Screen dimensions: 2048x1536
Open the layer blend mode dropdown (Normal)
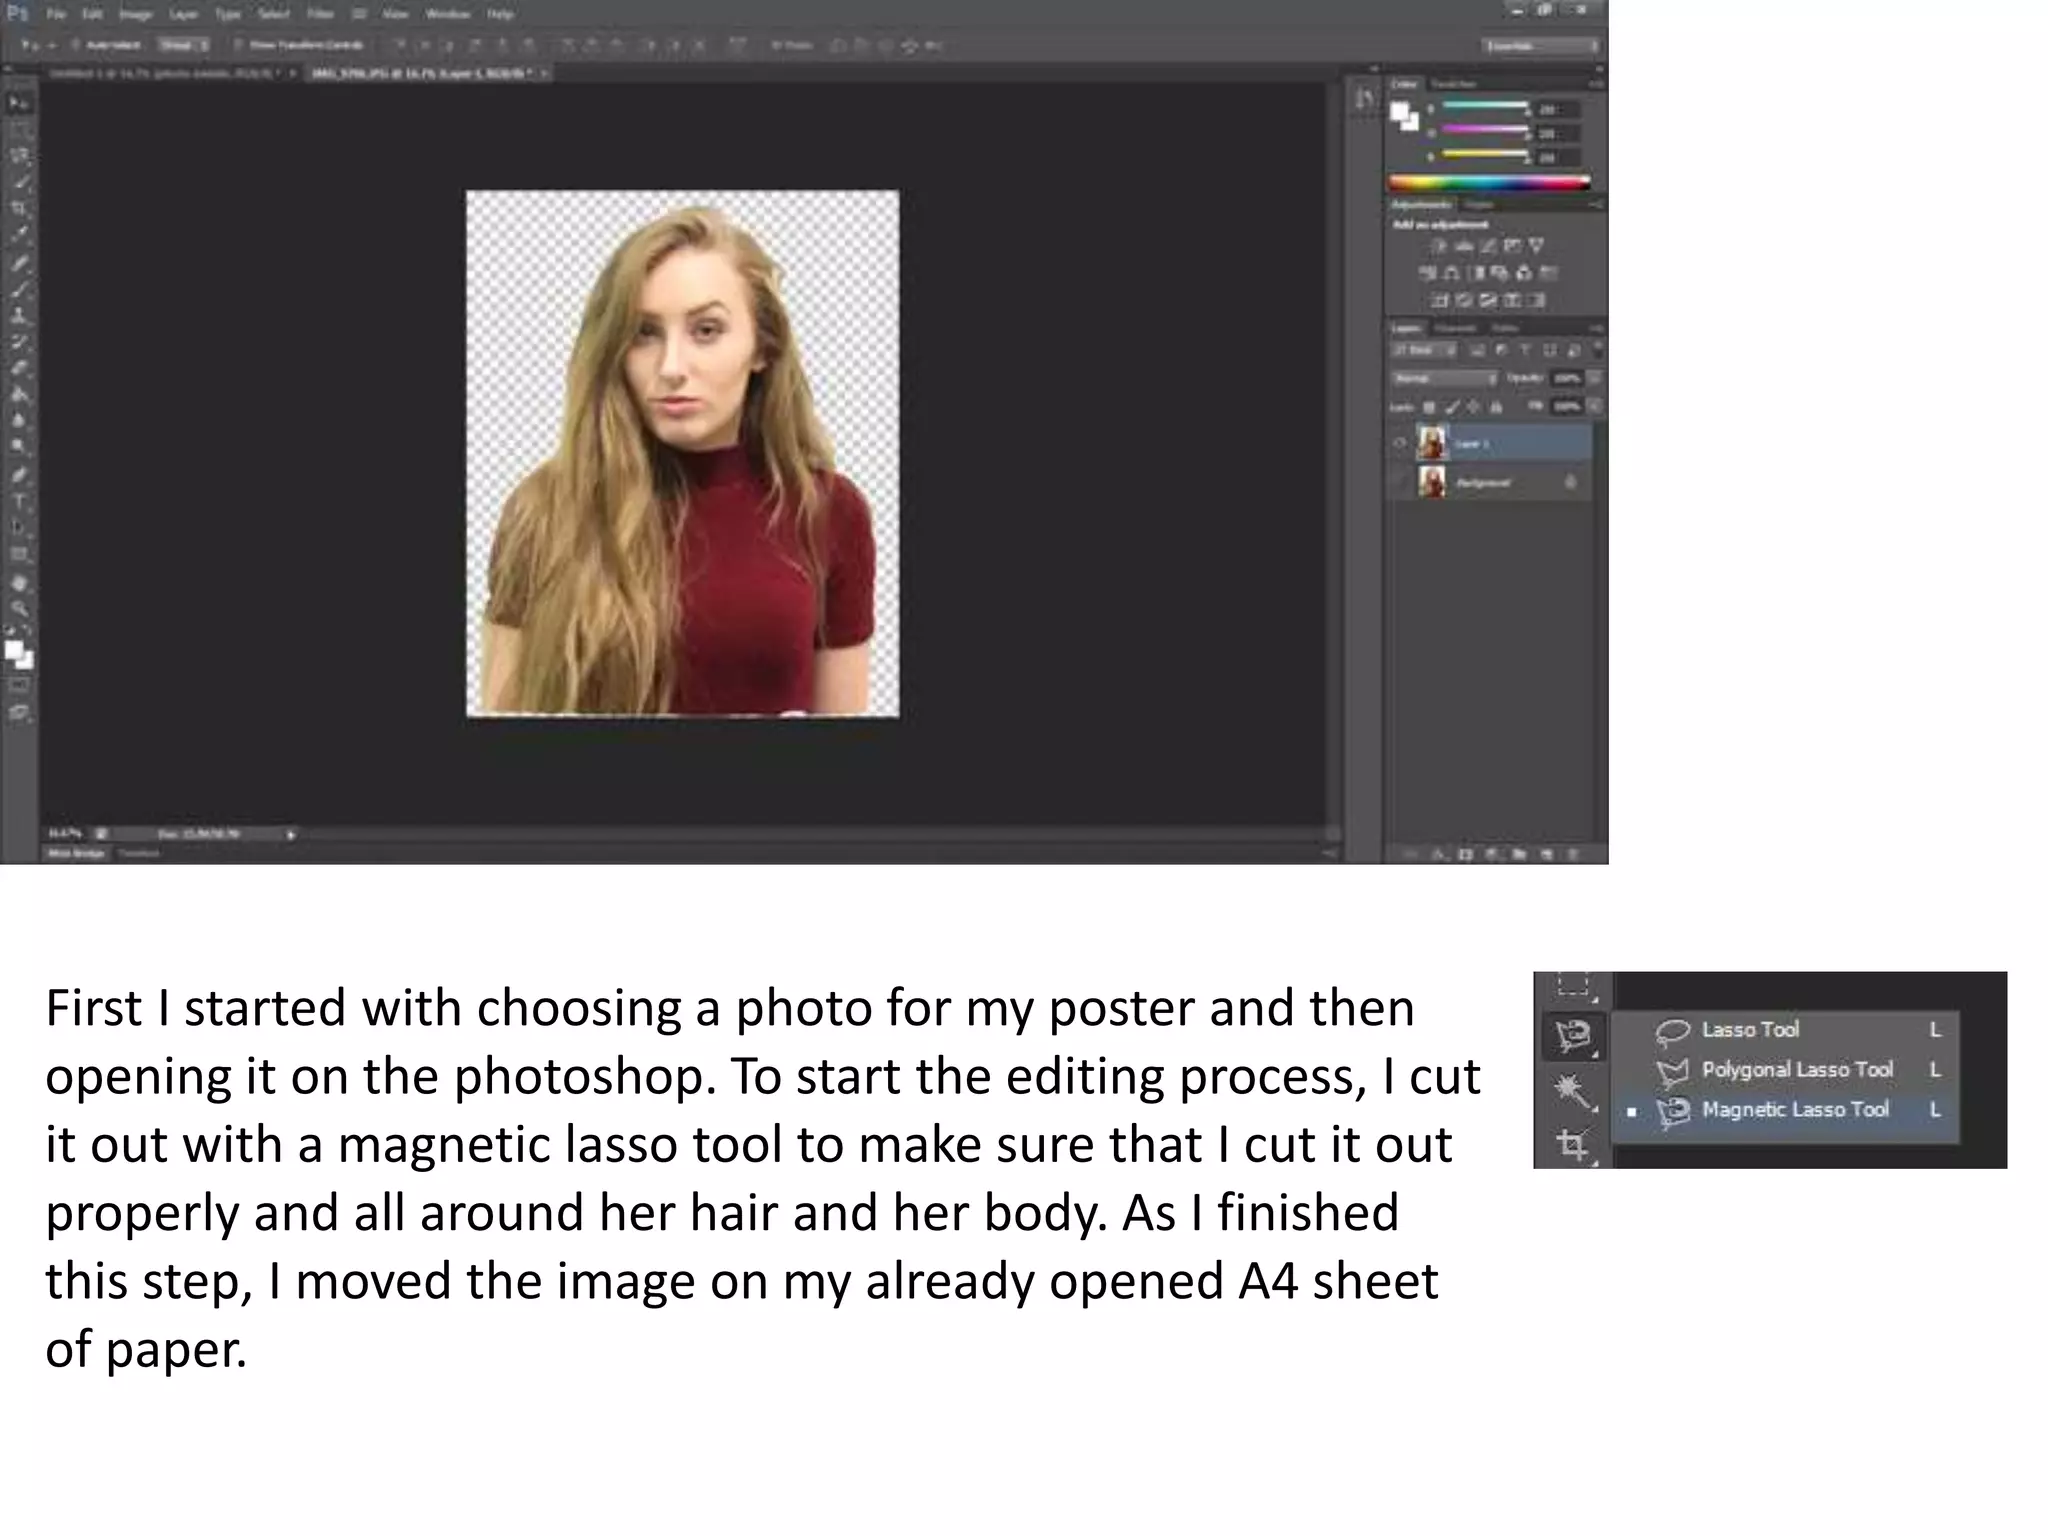coord(1445,379)
